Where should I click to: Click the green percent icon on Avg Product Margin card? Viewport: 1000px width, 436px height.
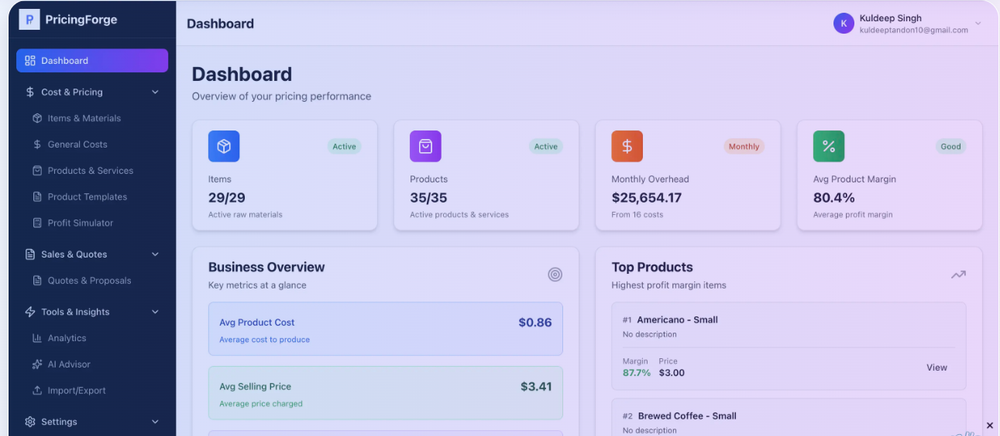(828, 146)
